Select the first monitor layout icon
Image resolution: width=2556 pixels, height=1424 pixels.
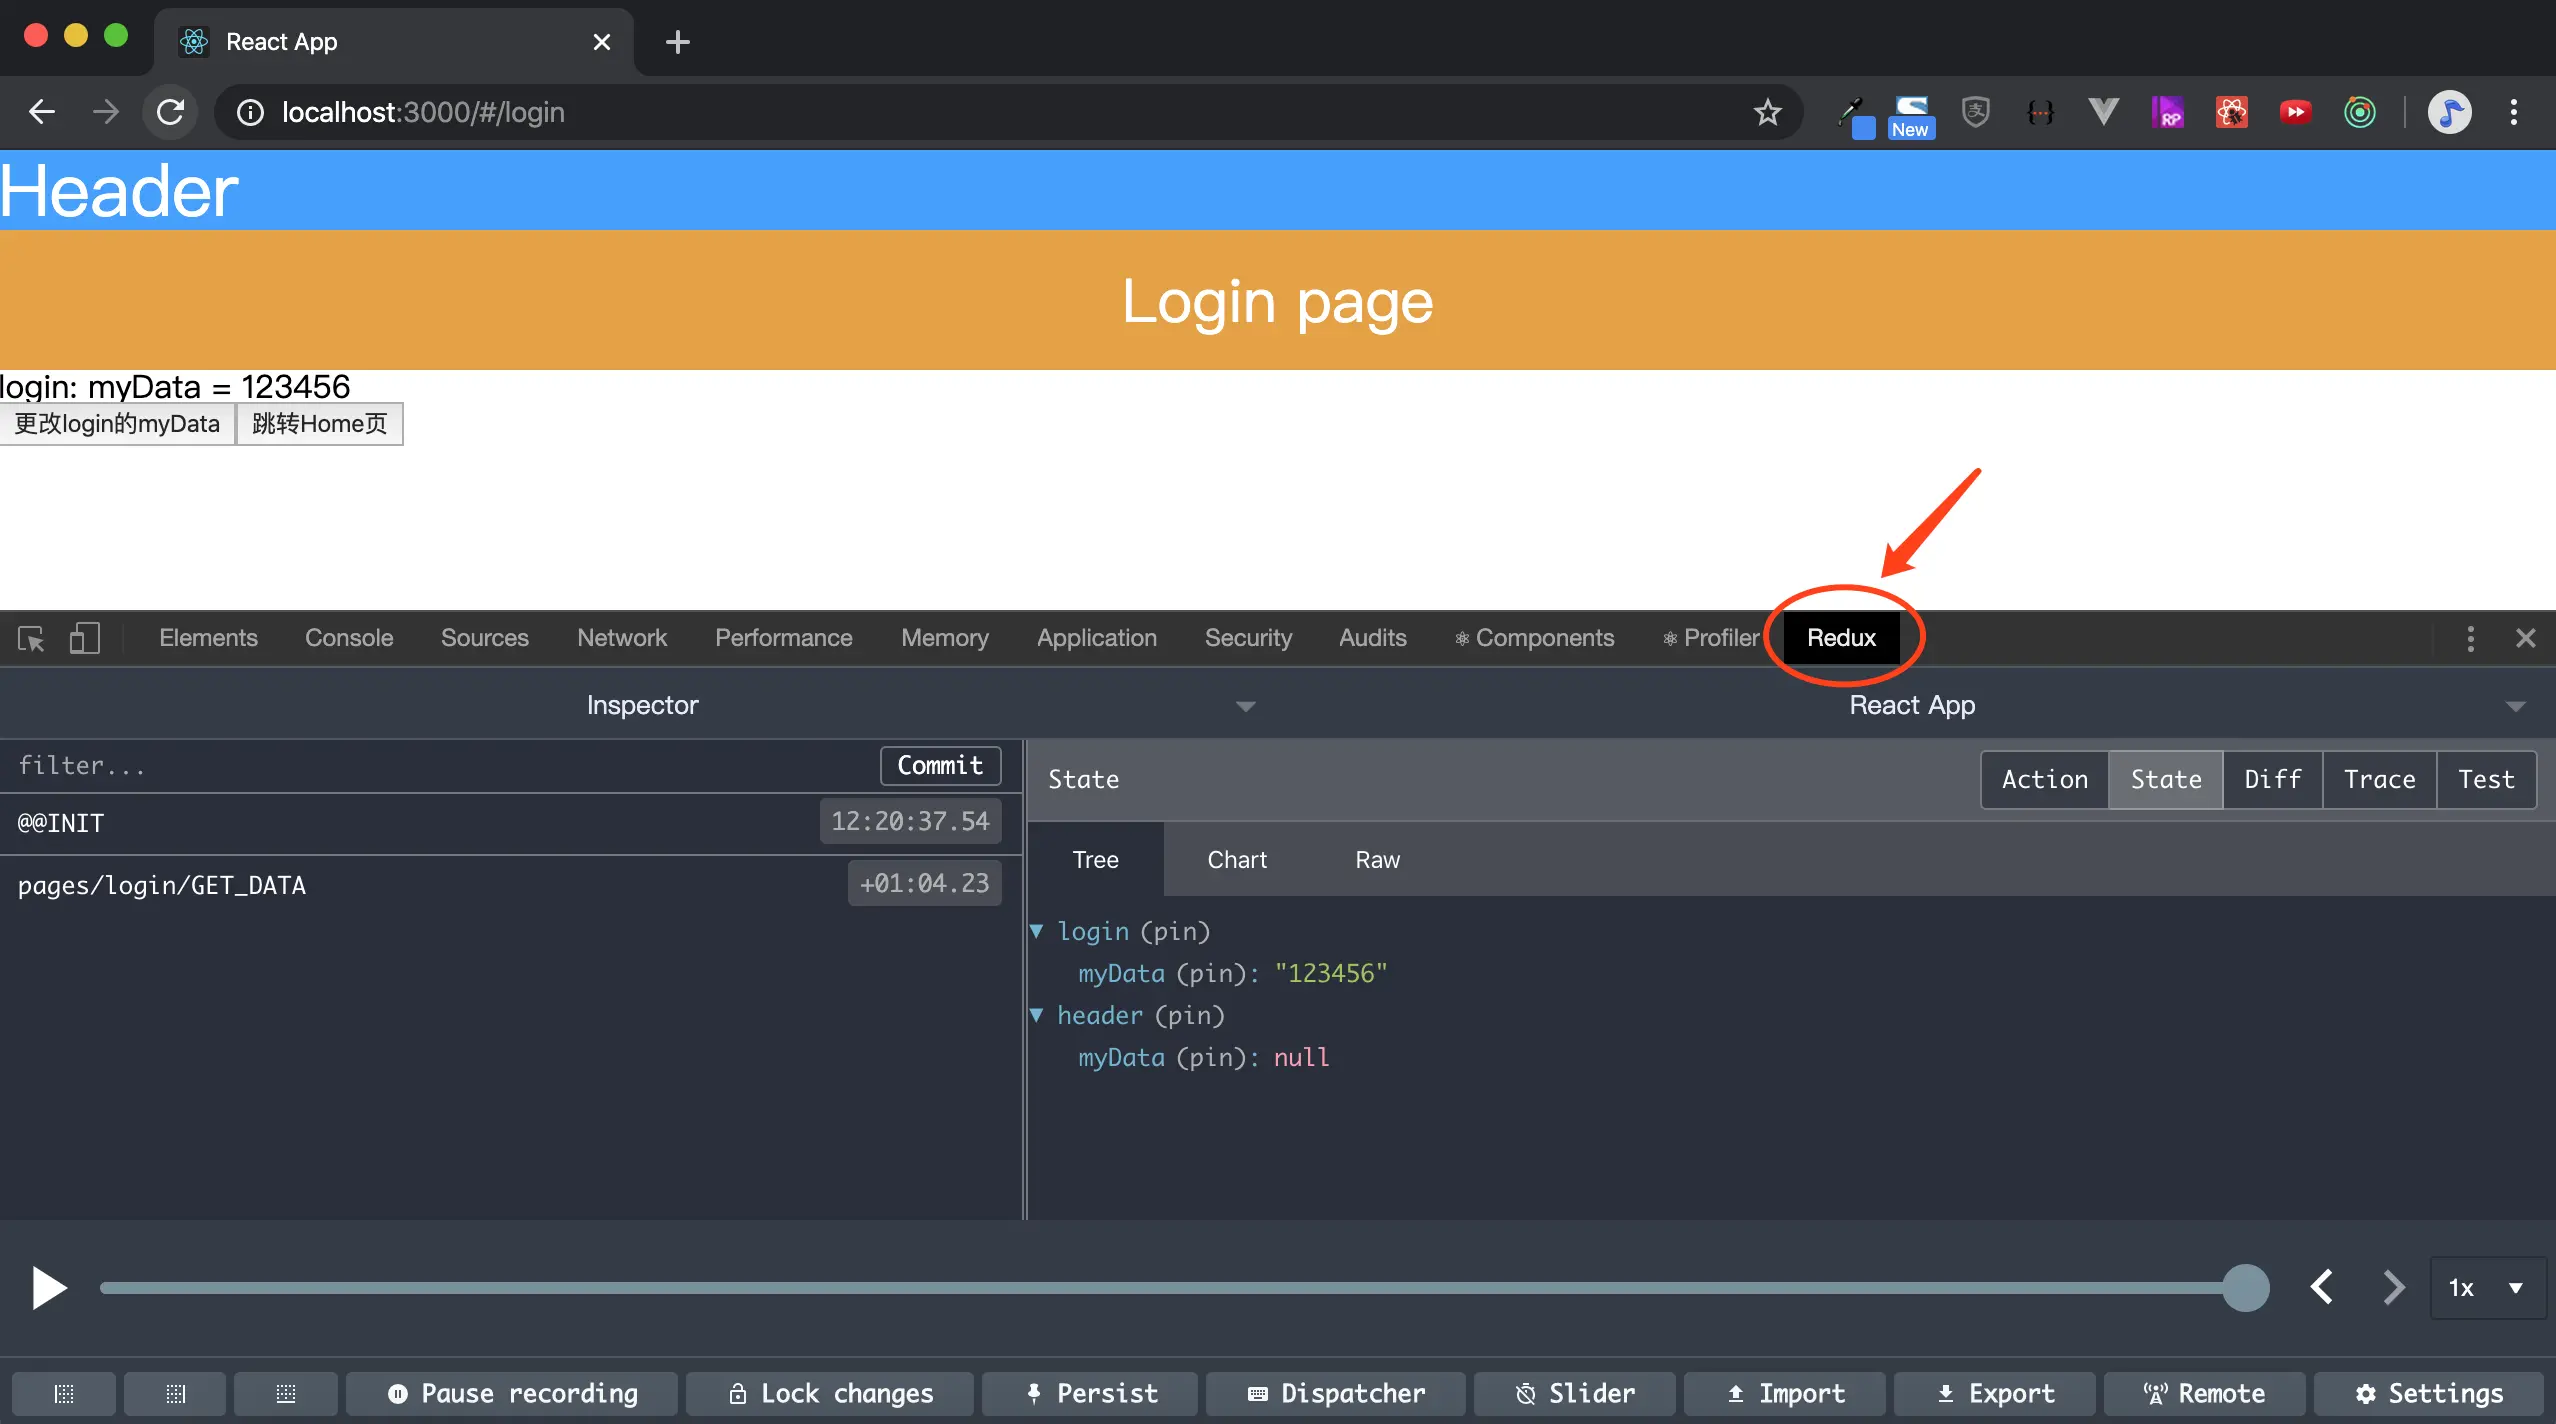[x=64, y=1394]
